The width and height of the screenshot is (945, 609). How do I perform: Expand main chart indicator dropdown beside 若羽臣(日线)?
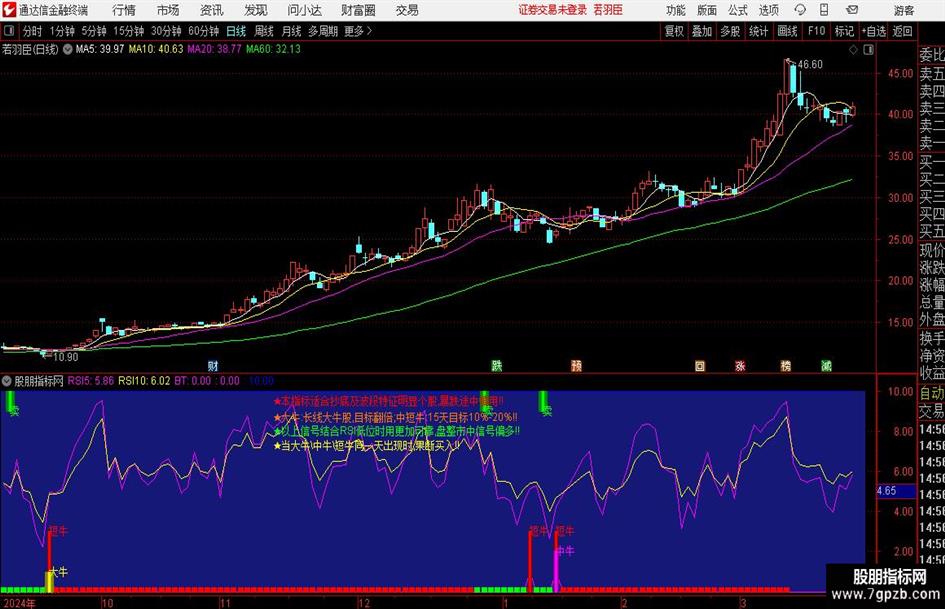click(68, 49)
